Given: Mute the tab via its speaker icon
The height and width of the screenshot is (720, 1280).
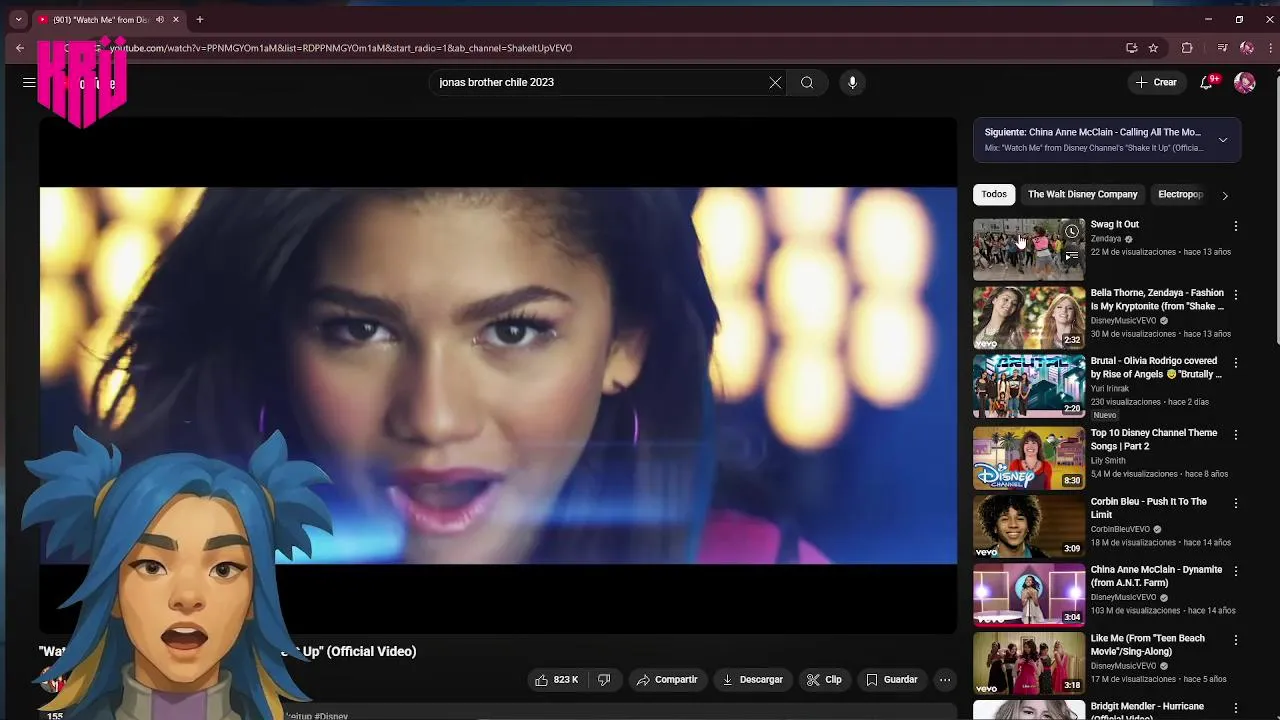Looking at the screenshot, I should (x=159, y=19).
